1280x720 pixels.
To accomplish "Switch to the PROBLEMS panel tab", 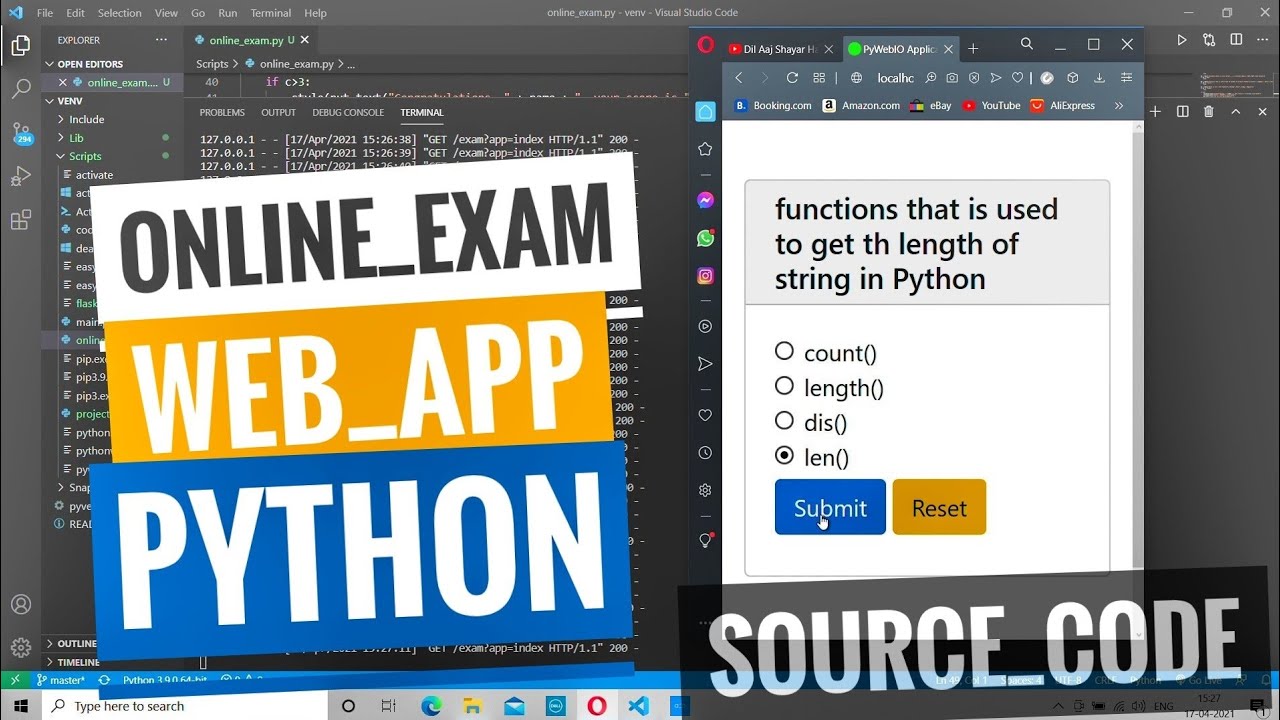I will (x=222, y=113).
